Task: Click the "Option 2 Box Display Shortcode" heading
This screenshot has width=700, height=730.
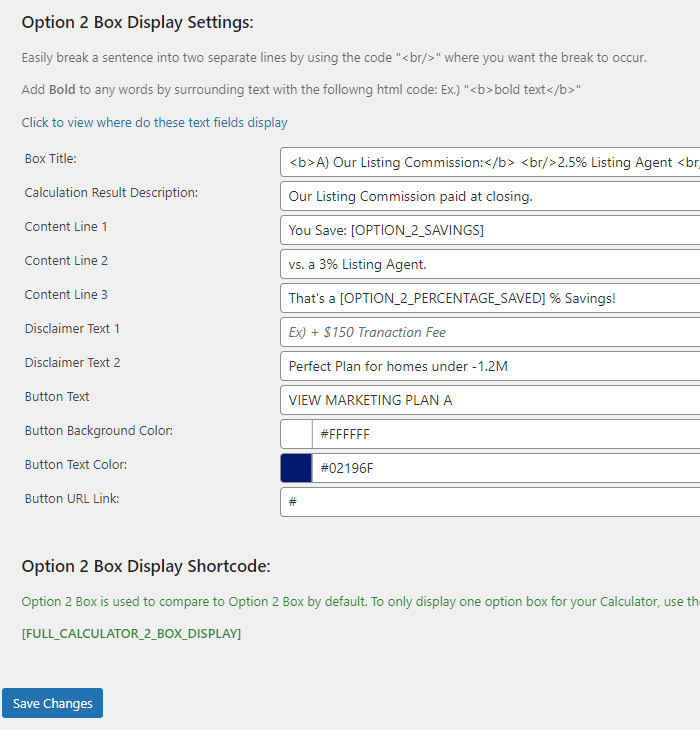Action: coord(146,567)
